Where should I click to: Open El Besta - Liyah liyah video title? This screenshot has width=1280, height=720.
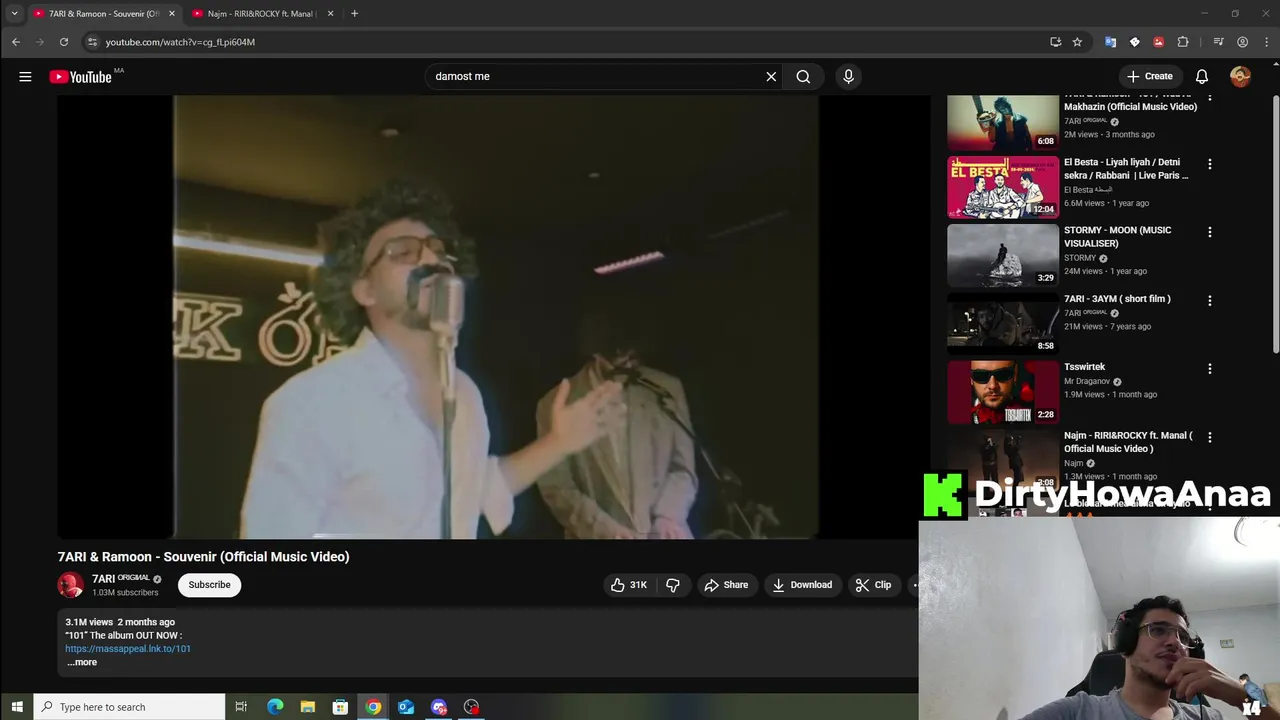click(x=1126, y=169)
